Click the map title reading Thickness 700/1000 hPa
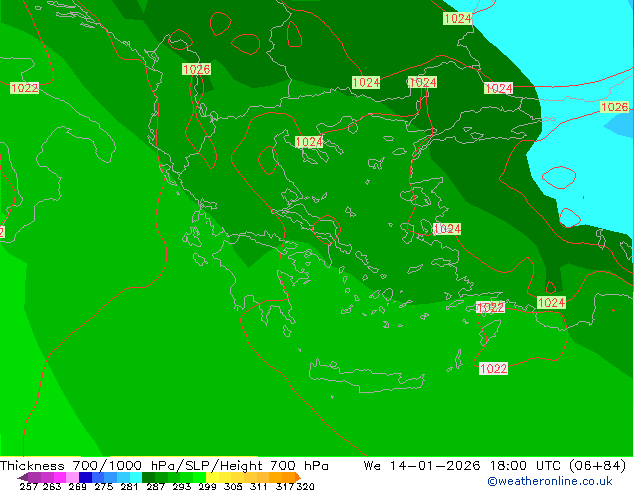The height and width of the screenshot is (490, 634). click(164, 466)
